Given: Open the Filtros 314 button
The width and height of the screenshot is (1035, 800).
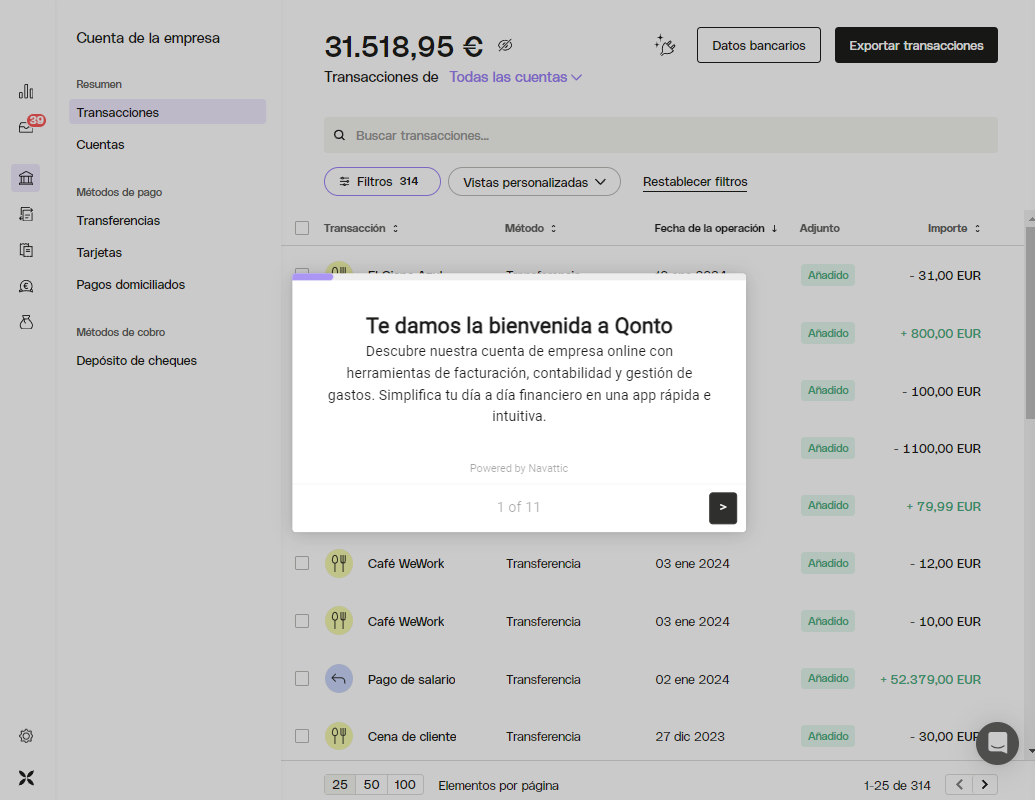Looking at the screenshot, I should 382,182.
